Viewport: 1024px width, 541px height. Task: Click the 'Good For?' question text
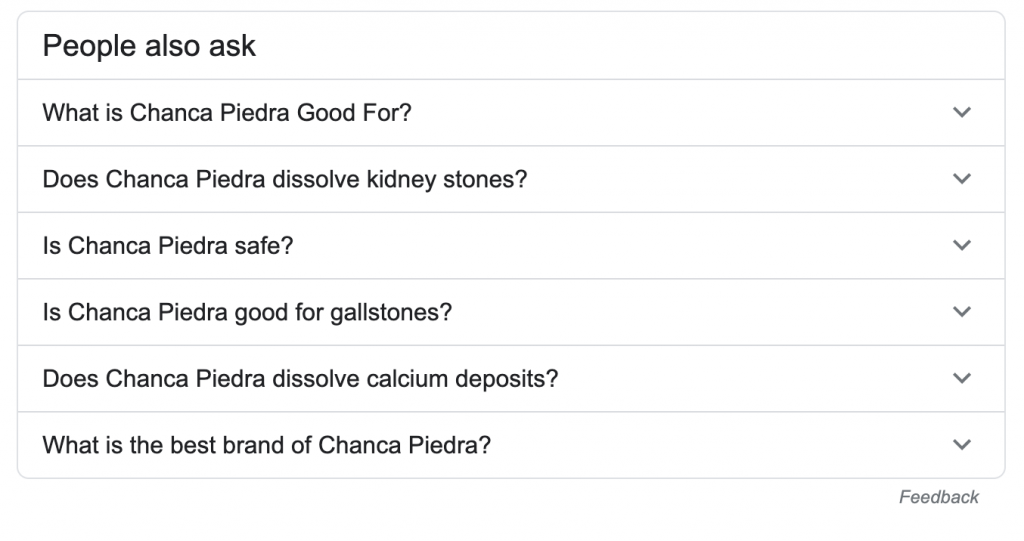point(227,112)
